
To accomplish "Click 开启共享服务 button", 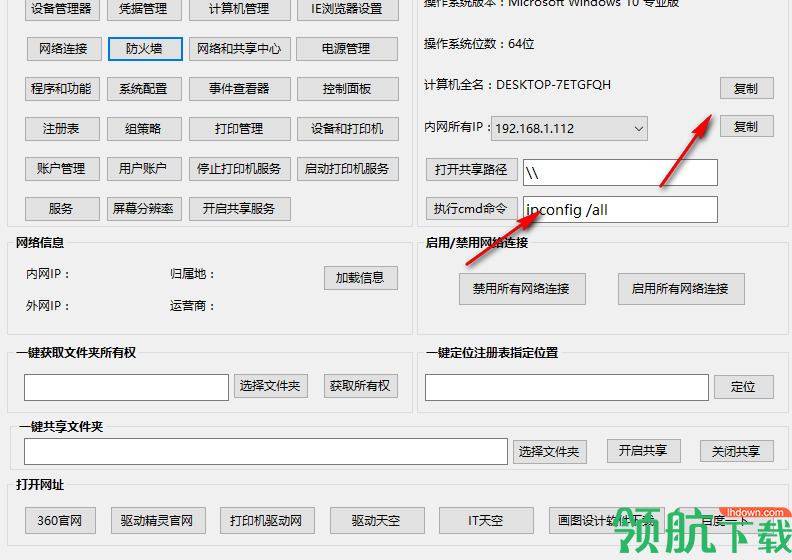I will (239, 209).
